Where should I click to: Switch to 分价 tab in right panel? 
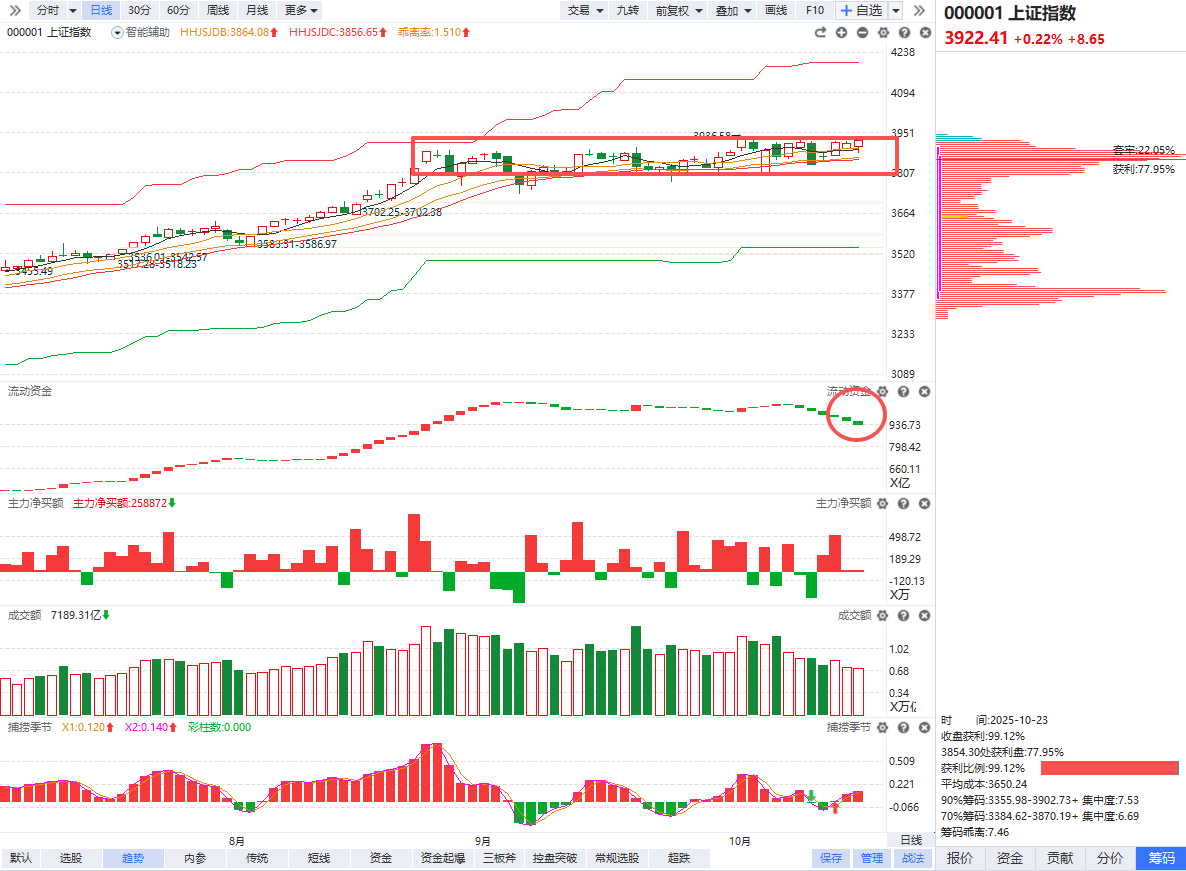pos(1110,858)
